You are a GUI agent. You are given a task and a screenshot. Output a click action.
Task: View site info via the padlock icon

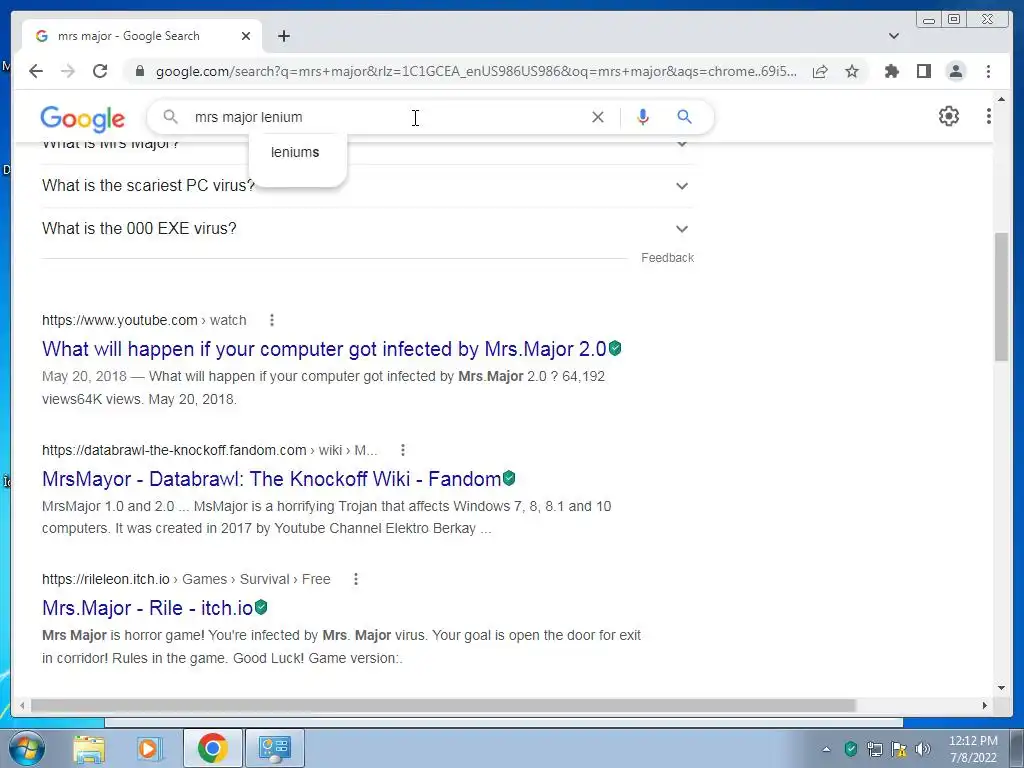[139, 71]
